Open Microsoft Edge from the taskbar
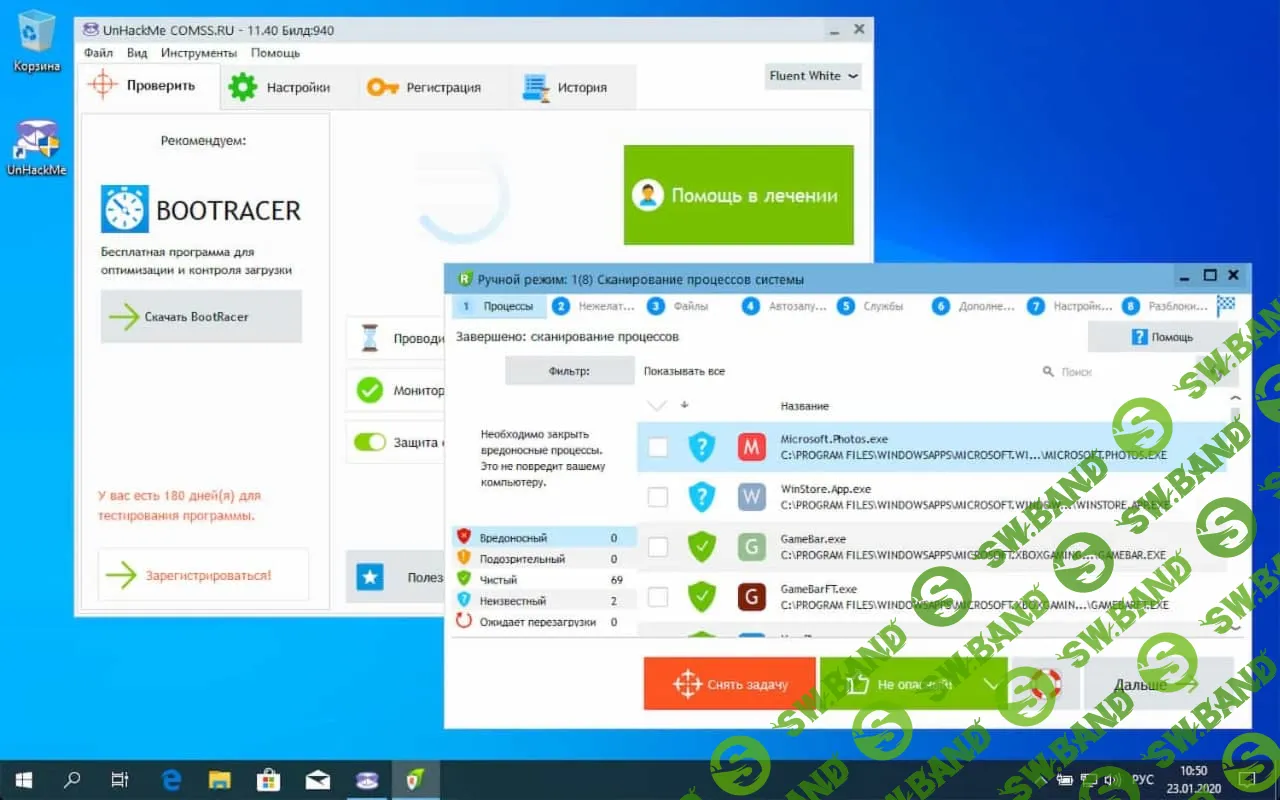 171,780
